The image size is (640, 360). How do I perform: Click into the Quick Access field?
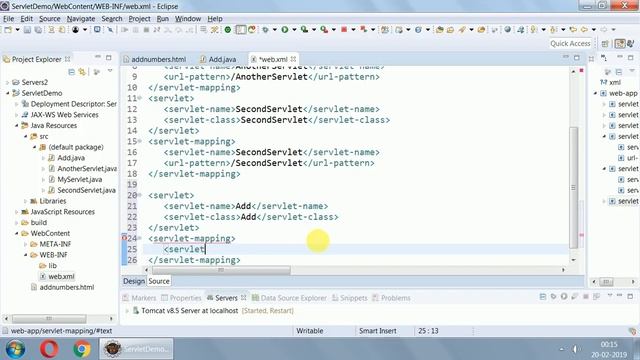[x=570, y=43]
